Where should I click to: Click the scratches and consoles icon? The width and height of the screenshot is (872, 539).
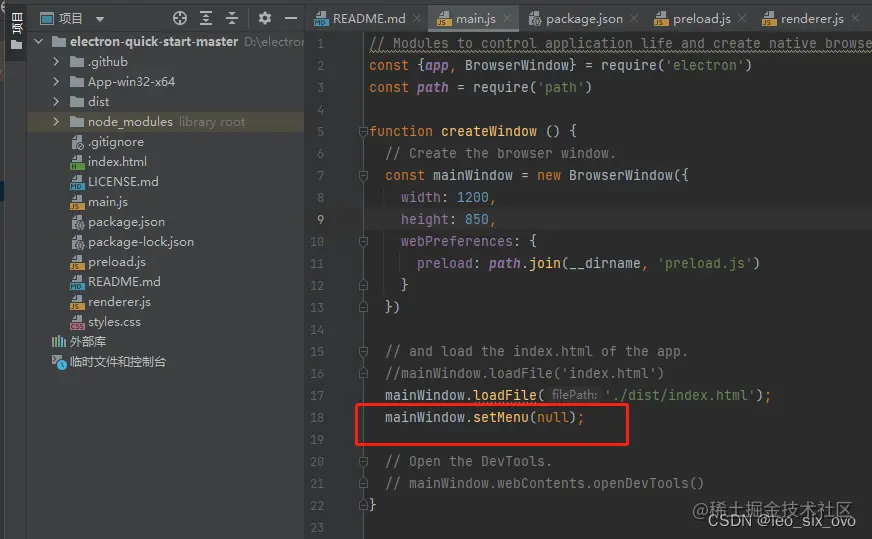(x=59, y=362)
